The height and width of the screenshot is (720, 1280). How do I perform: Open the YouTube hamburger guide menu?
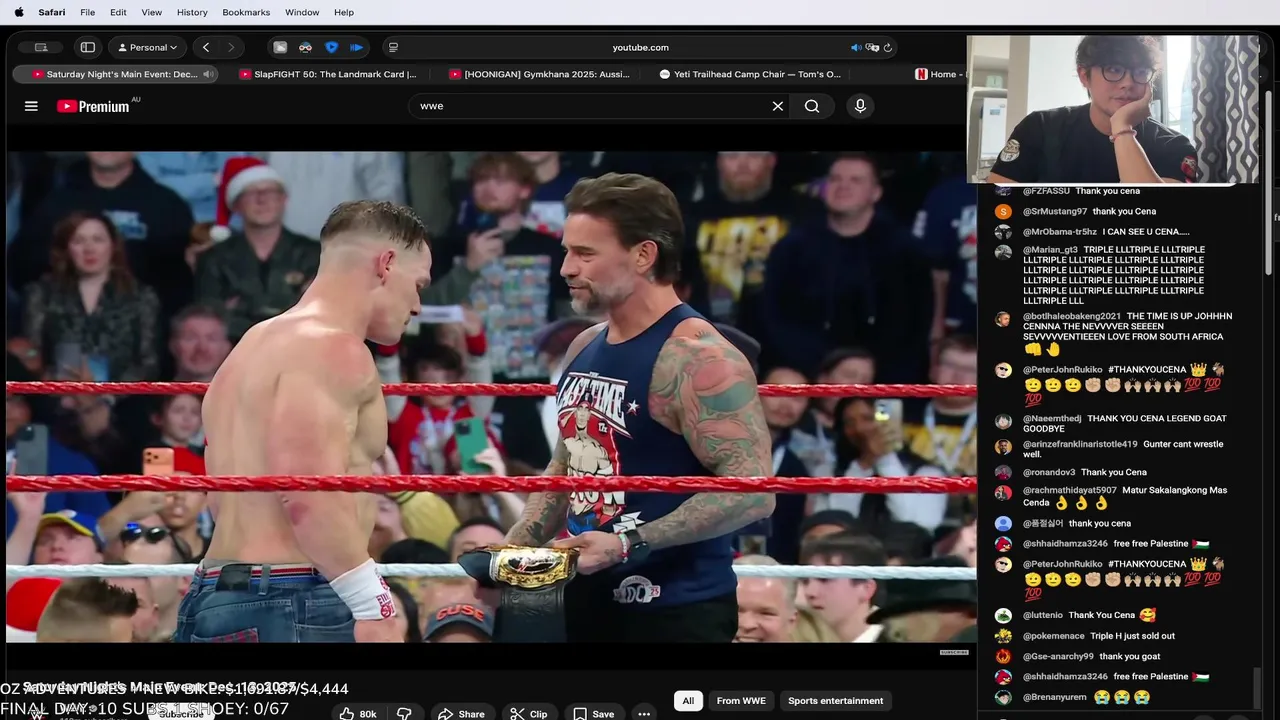(31, 106)
